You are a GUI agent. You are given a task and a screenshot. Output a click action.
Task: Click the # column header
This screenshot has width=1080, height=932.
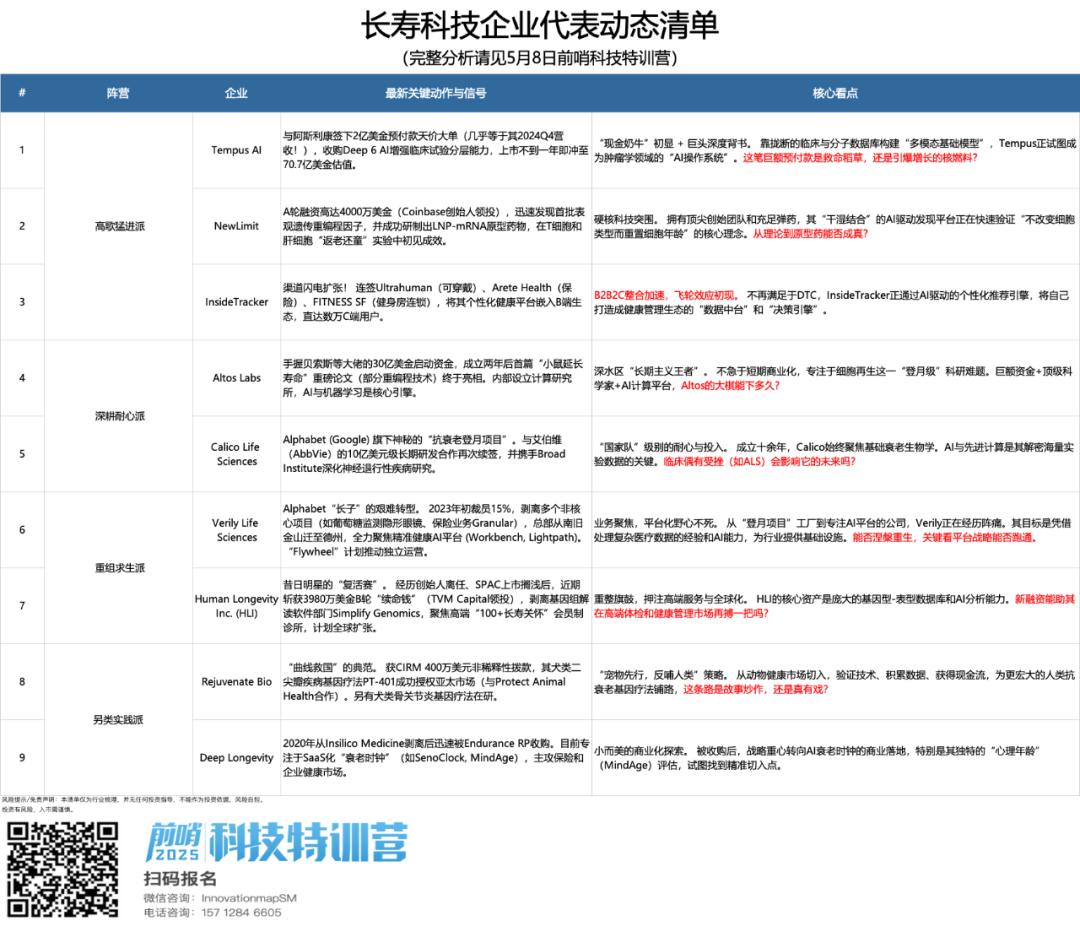click(22, 93)
